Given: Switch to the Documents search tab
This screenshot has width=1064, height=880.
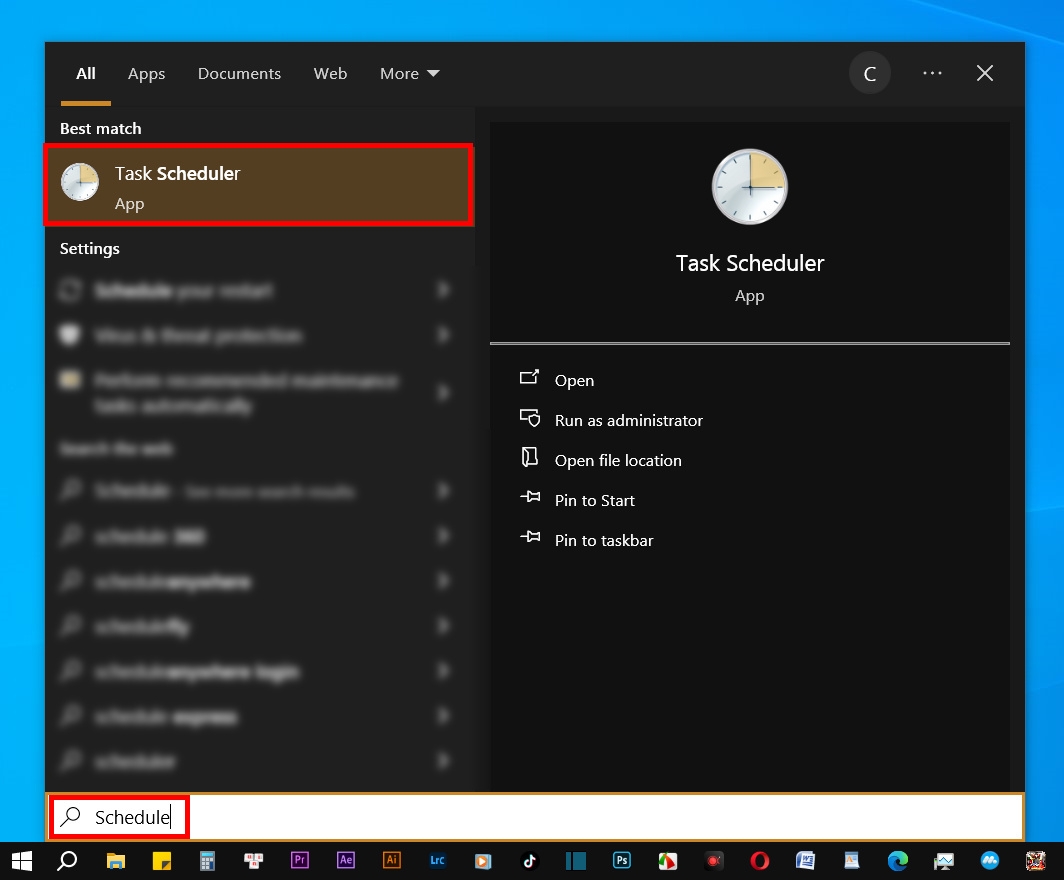Looking at the screenshot, I should [x=239, y=73].
